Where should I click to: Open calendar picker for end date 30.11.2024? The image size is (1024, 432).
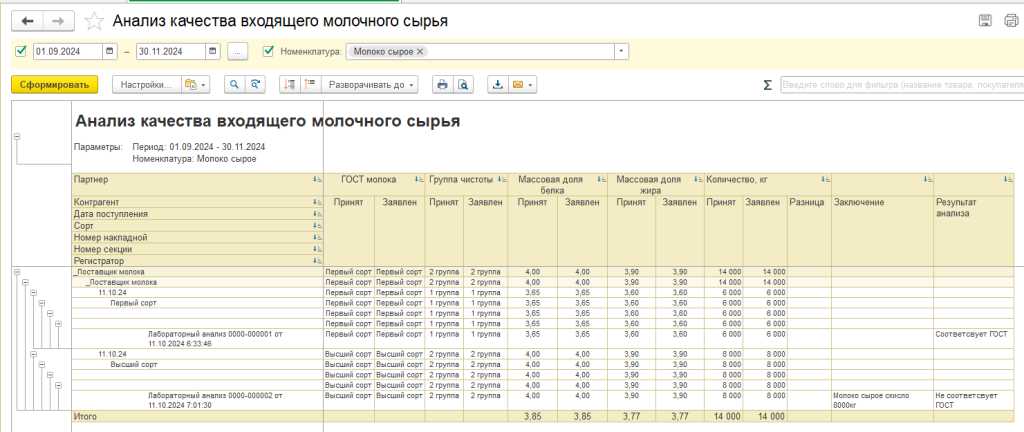(x=213, y=51)
